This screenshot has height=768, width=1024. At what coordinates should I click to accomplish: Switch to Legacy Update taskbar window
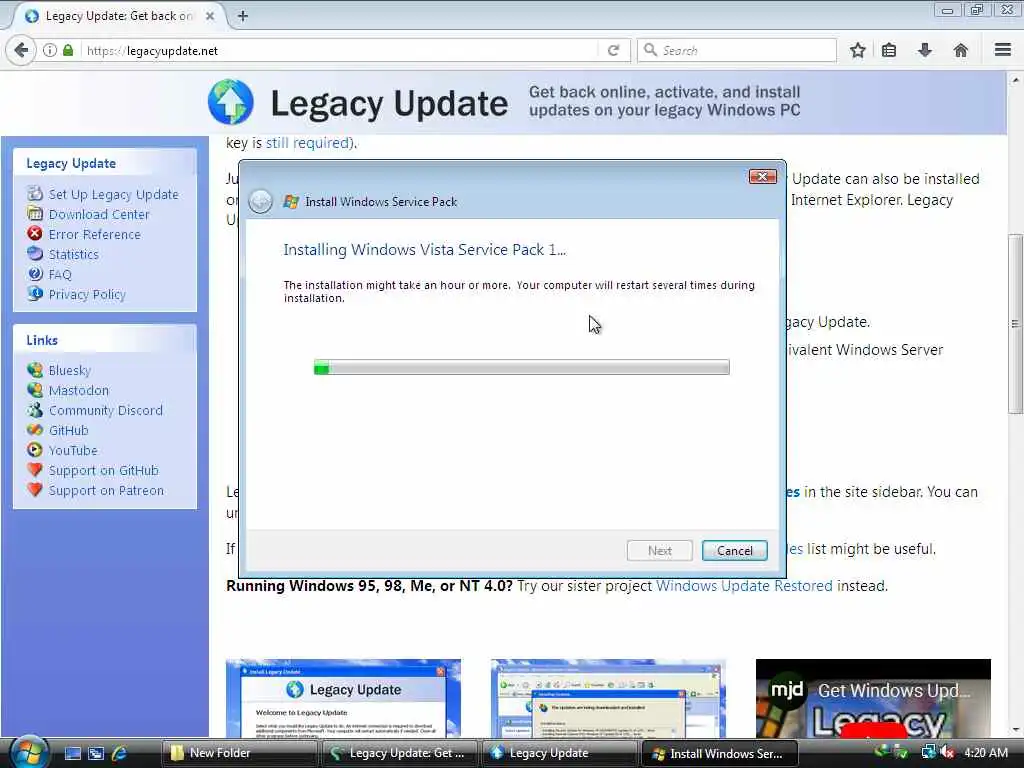tap(559, 754)
